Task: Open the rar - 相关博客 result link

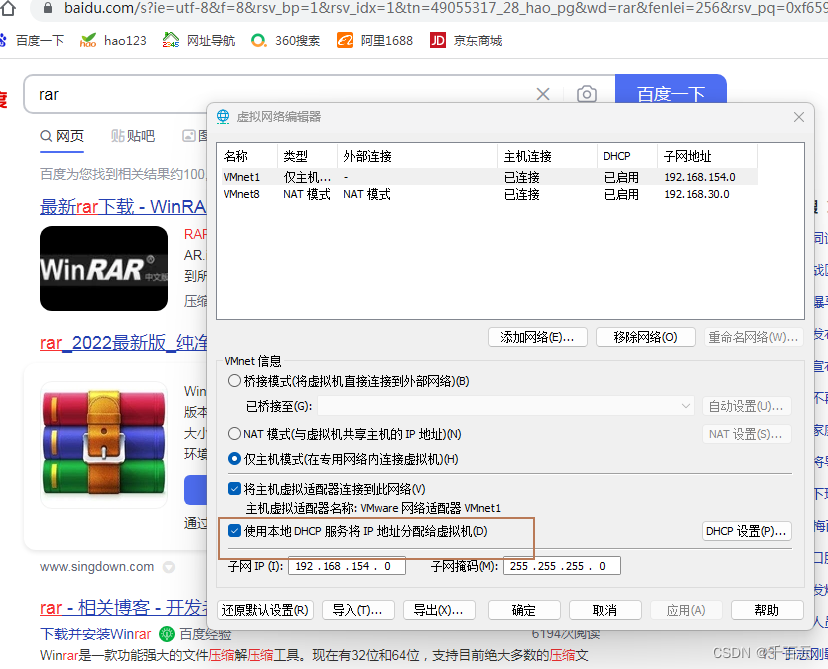Action: [x=124, y=608]
